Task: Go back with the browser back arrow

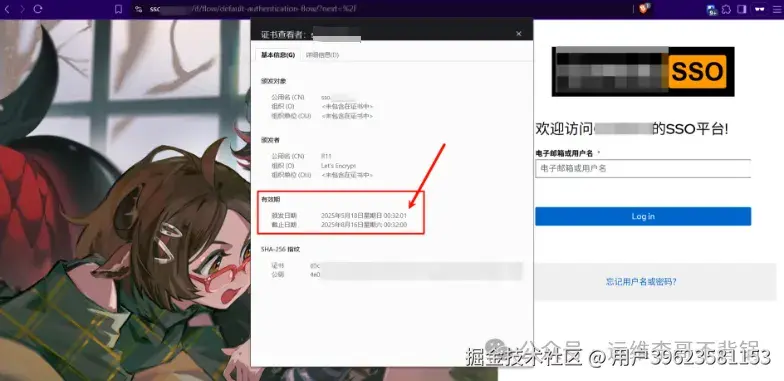Action: (7, 9)
